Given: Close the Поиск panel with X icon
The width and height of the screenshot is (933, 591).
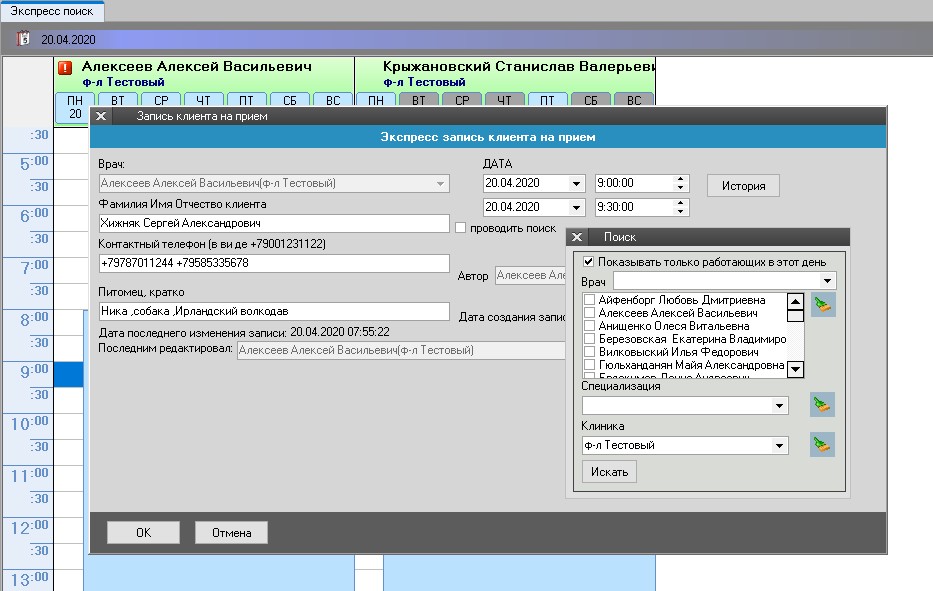Looking at the screenshot, I should (x=579, y=237).
